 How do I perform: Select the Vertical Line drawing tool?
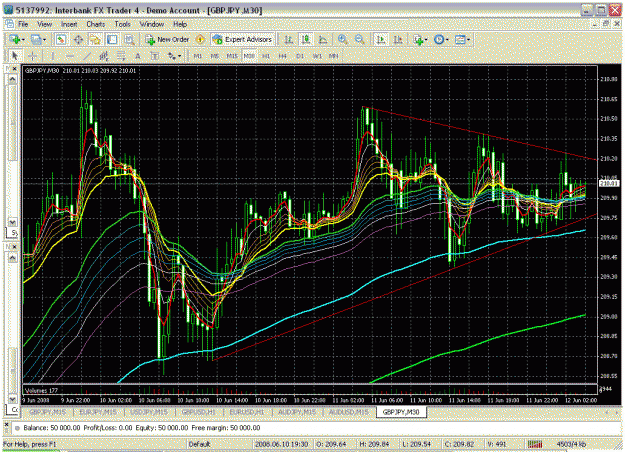53,56
